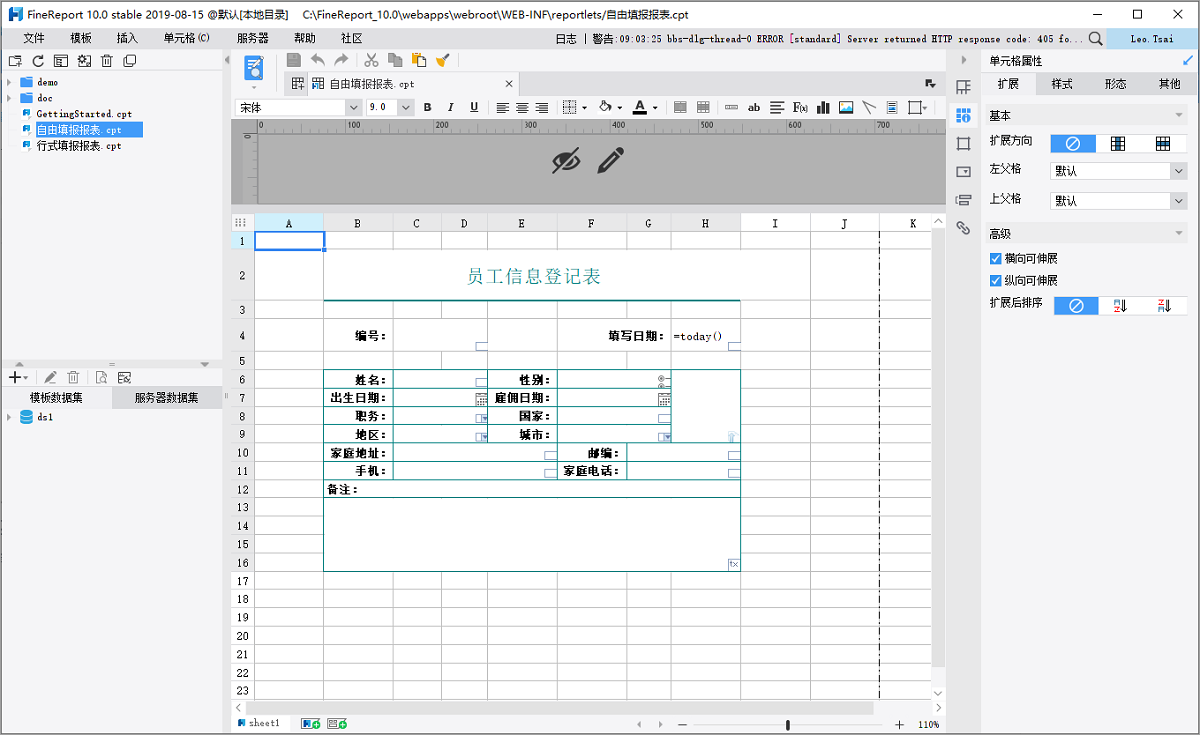Insert formula using the F(x) icon

(800, 107)
